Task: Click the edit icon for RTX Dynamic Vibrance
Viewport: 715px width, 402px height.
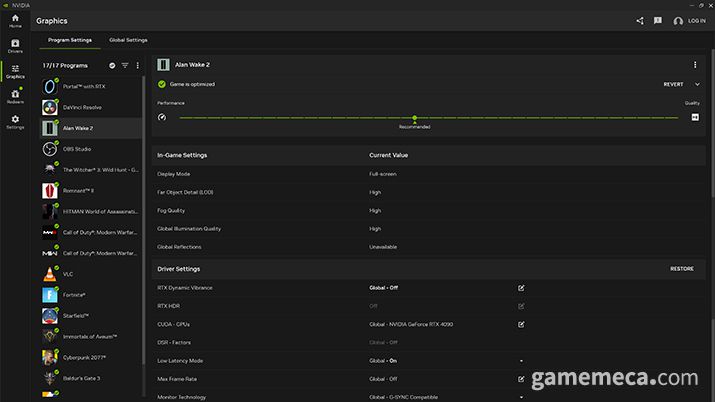Action: click(x=521, y=288)
